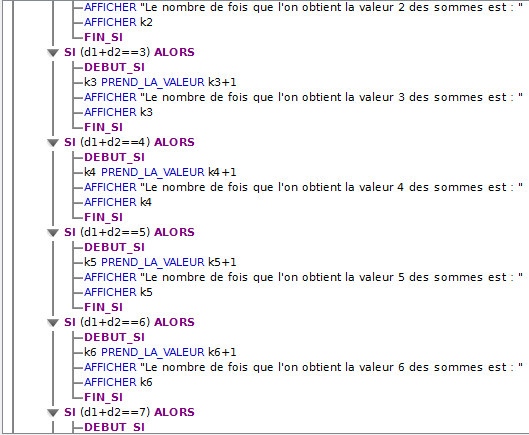The width and height of the screenshot is (529, 435).
Task: Select AFFICHER message about valeur 3 des sommes
Action: (304, 97)
